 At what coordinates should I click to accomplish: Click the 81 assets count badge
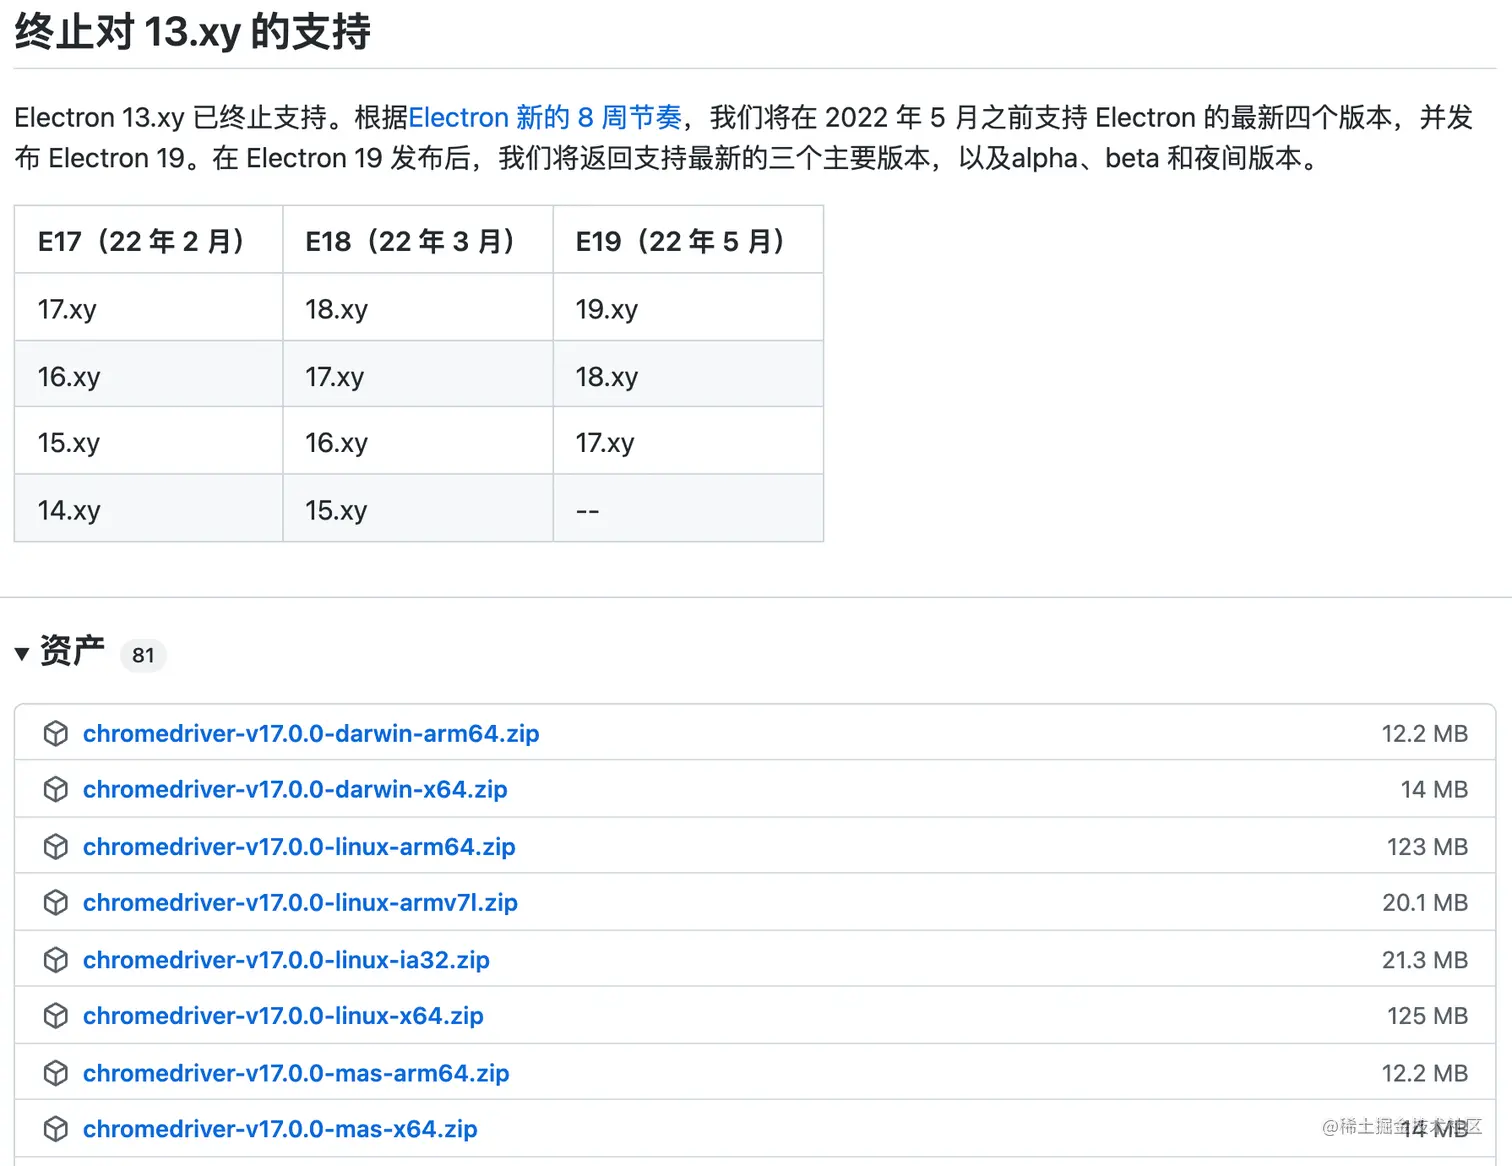tap(143, 655)
